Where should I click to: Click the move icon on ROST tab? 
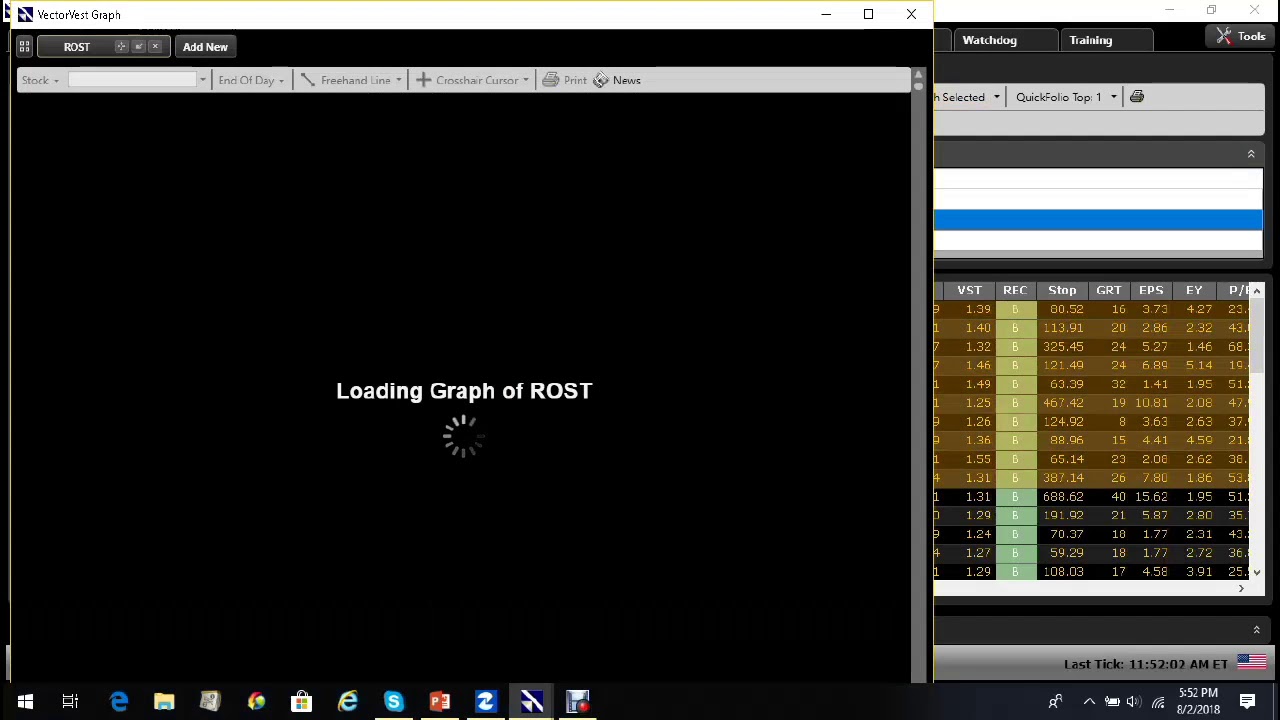122,47
